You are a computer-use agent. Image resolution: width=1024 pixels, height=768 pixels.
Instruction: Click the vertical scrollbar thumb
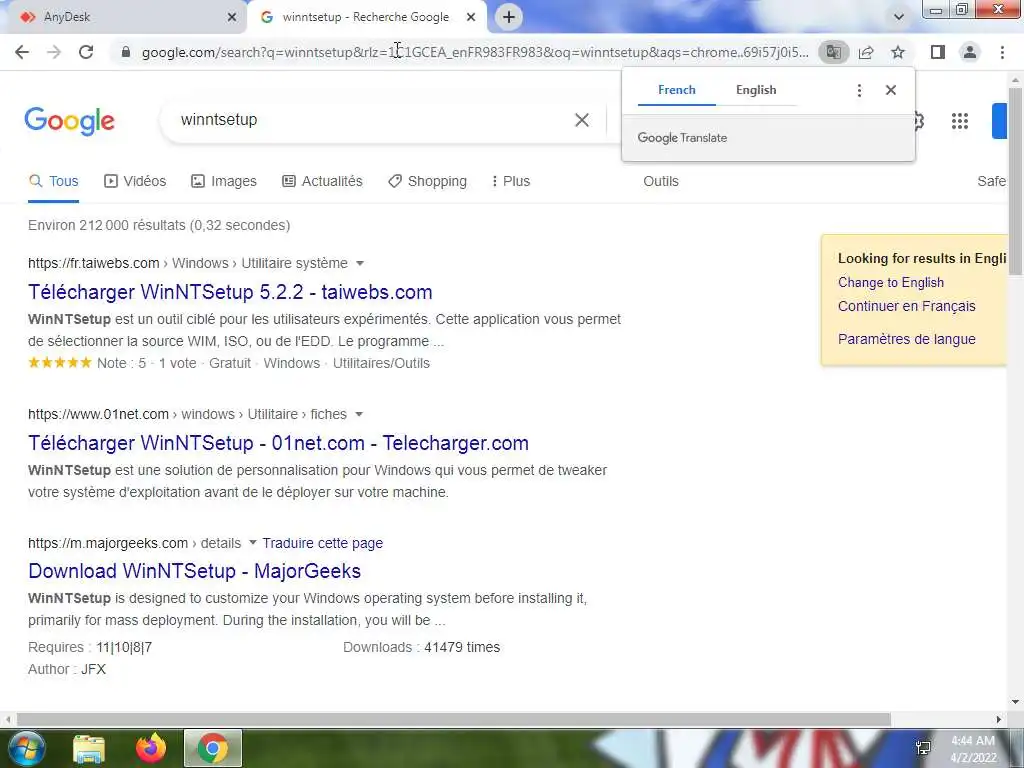click(x=1016, y=180)
